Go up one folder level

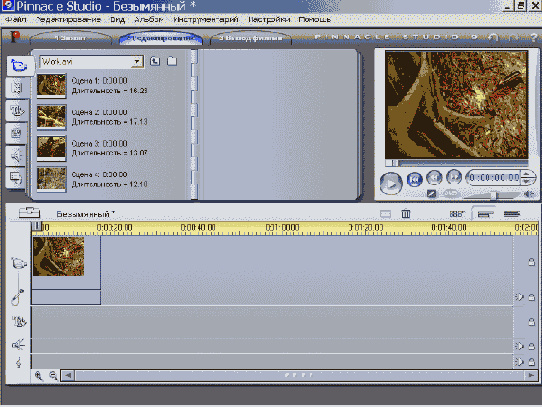tap(155, 62)
